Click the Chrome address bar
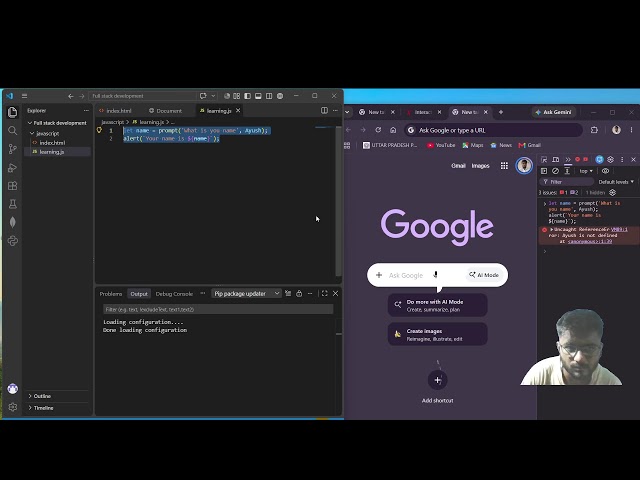This screenshot has width=640, height=480. (x=493, y=130)
